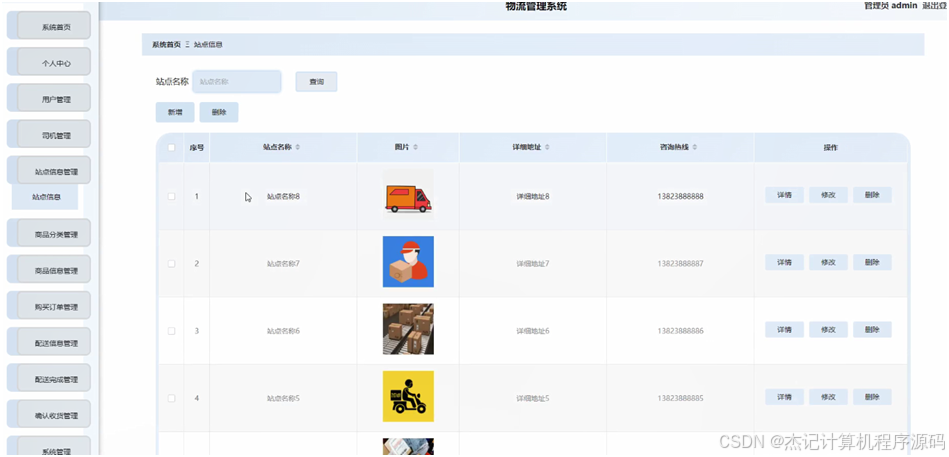Click the 详细地址7 cell
Image resolution: width=949 pixels, height=457 pixels.
(533, 263)
